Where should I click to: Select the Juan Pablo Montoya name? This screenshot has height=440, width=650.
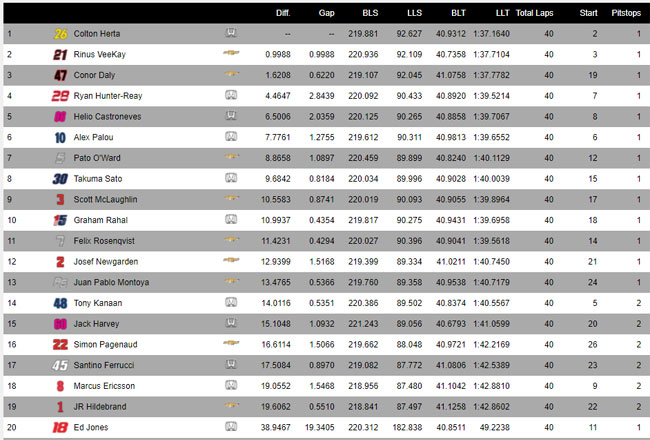[111, 282]
